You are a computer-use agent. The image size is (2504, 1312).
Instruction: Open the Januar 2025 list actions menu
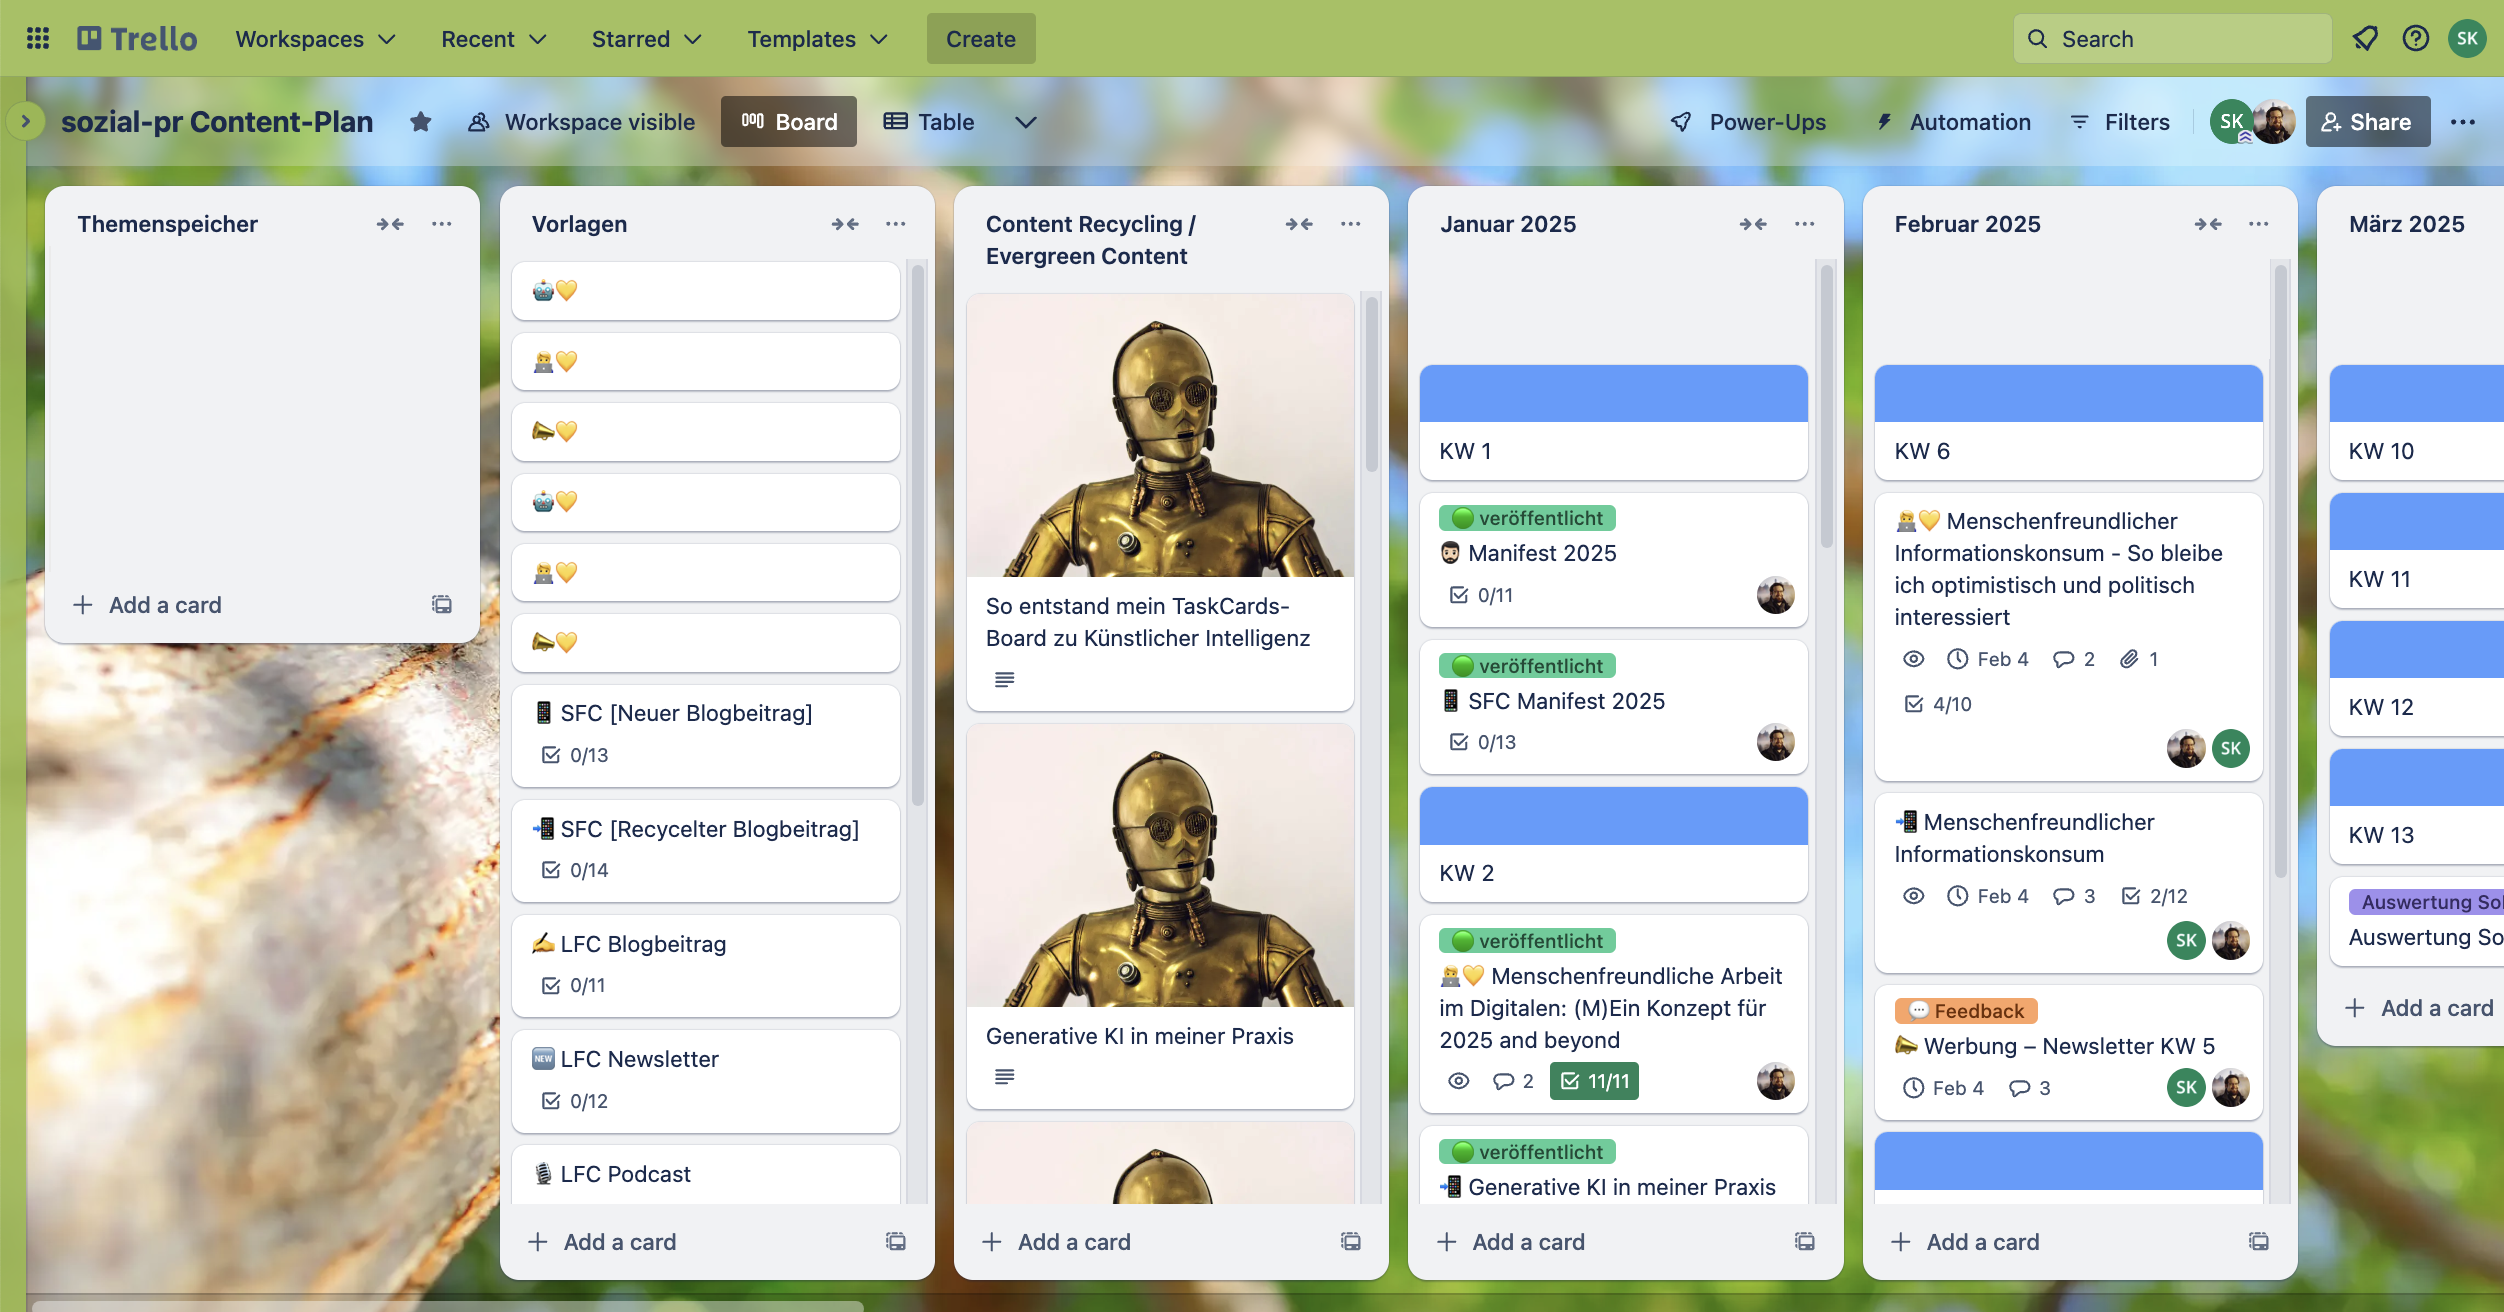point(1805,224)
